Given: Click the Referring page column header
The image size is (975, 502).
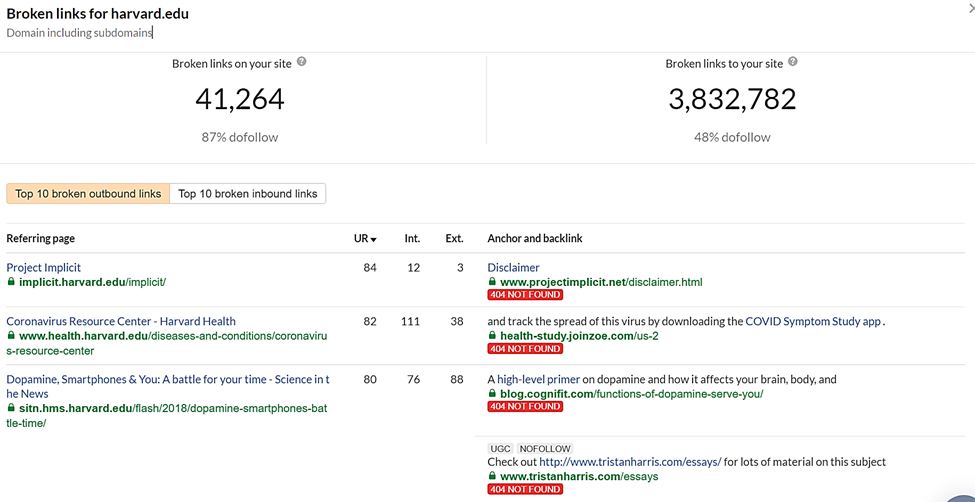Looking at the screenshot, I should [x=40, y=238].
